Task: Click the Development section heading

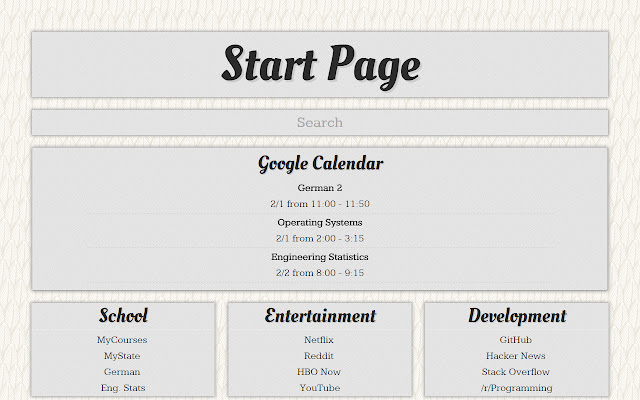Action: 517,316
